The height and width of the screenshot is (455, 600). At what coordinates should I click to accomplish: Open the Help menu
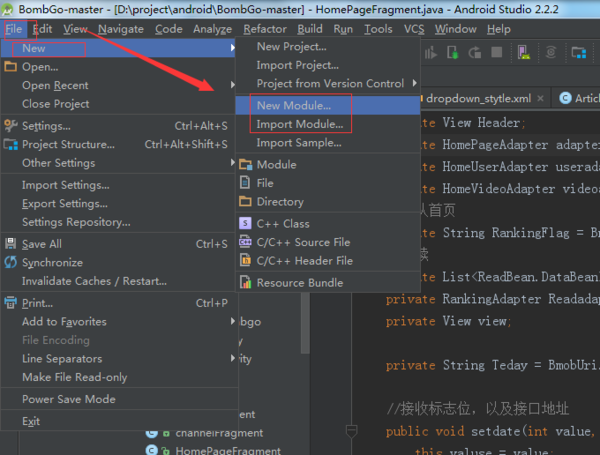point(499,29)
